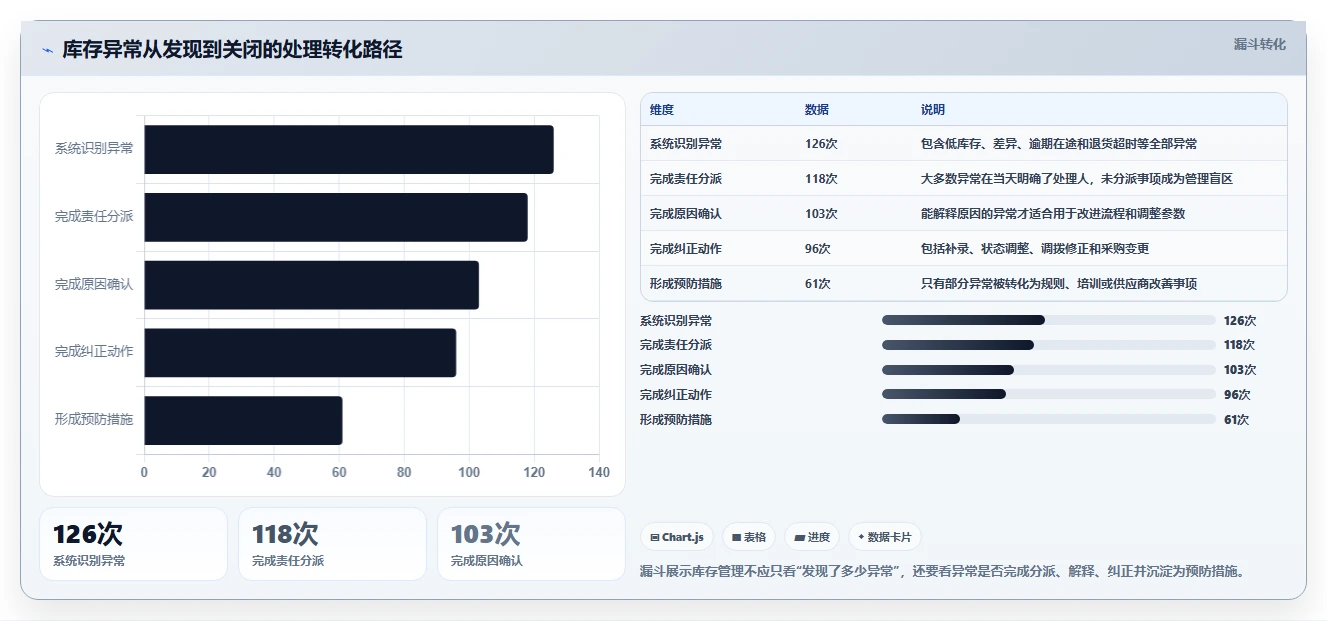Viewport: 1327px width, 621px height.
Task: Click the 96次 value beside the progress bar
Action: 1237,395
